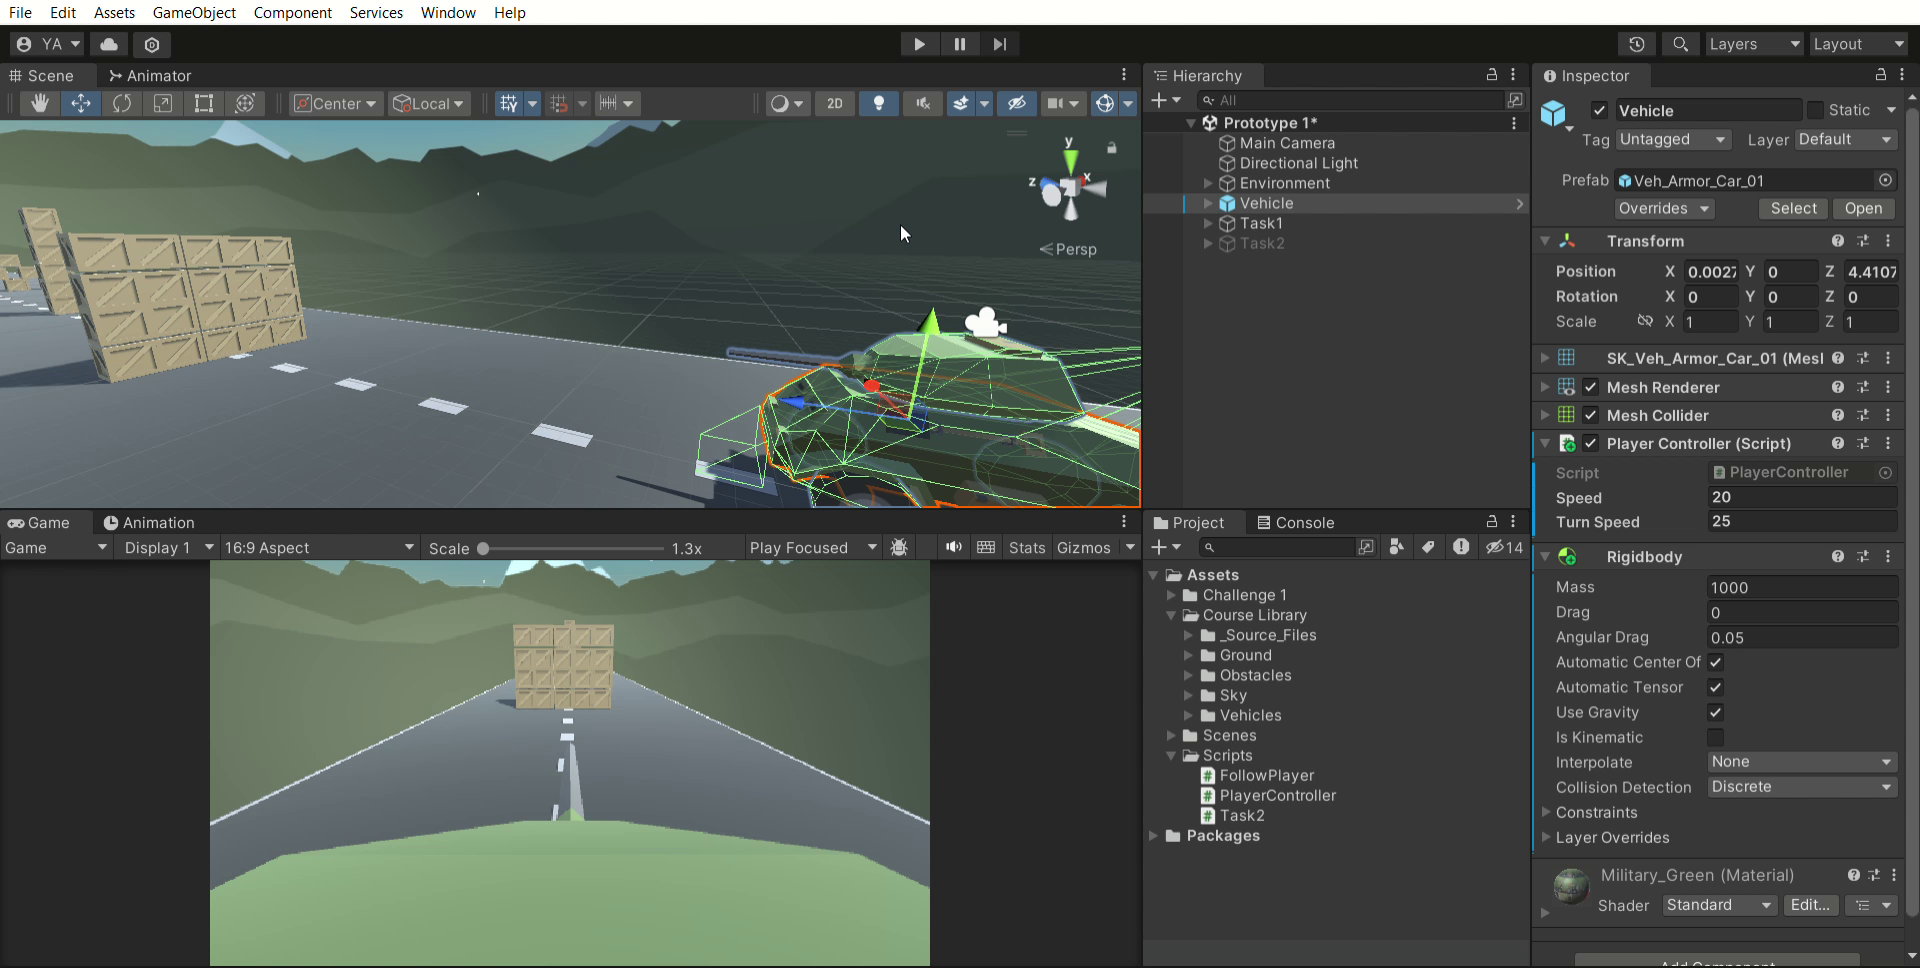The width and height of the screenshot is (1920, 968).
Task: Toggle Mesh Renderer enabled checkbox
Action: point(1591,387)
